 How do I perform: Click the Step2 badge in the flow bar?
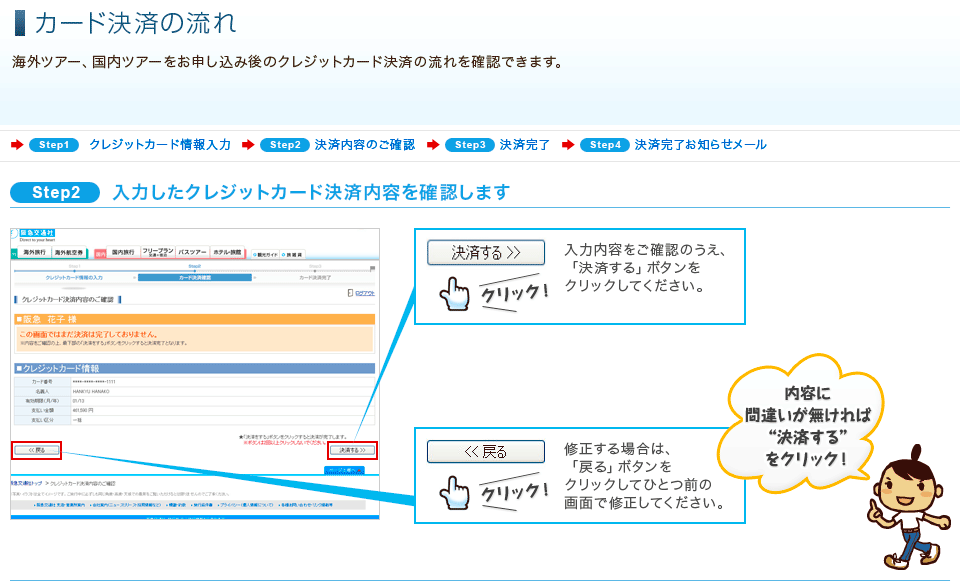point(285,145)
